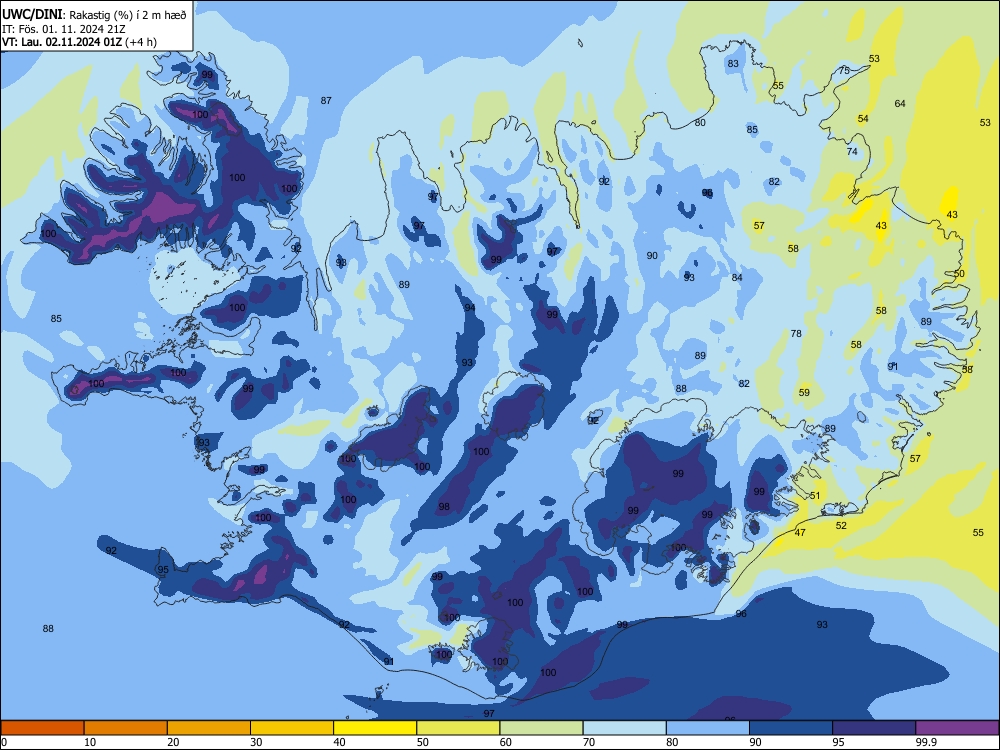Click the map value '83' on the northern peninsula
The width and height of the screenshot is (1000, 750).
coord(733,63)
